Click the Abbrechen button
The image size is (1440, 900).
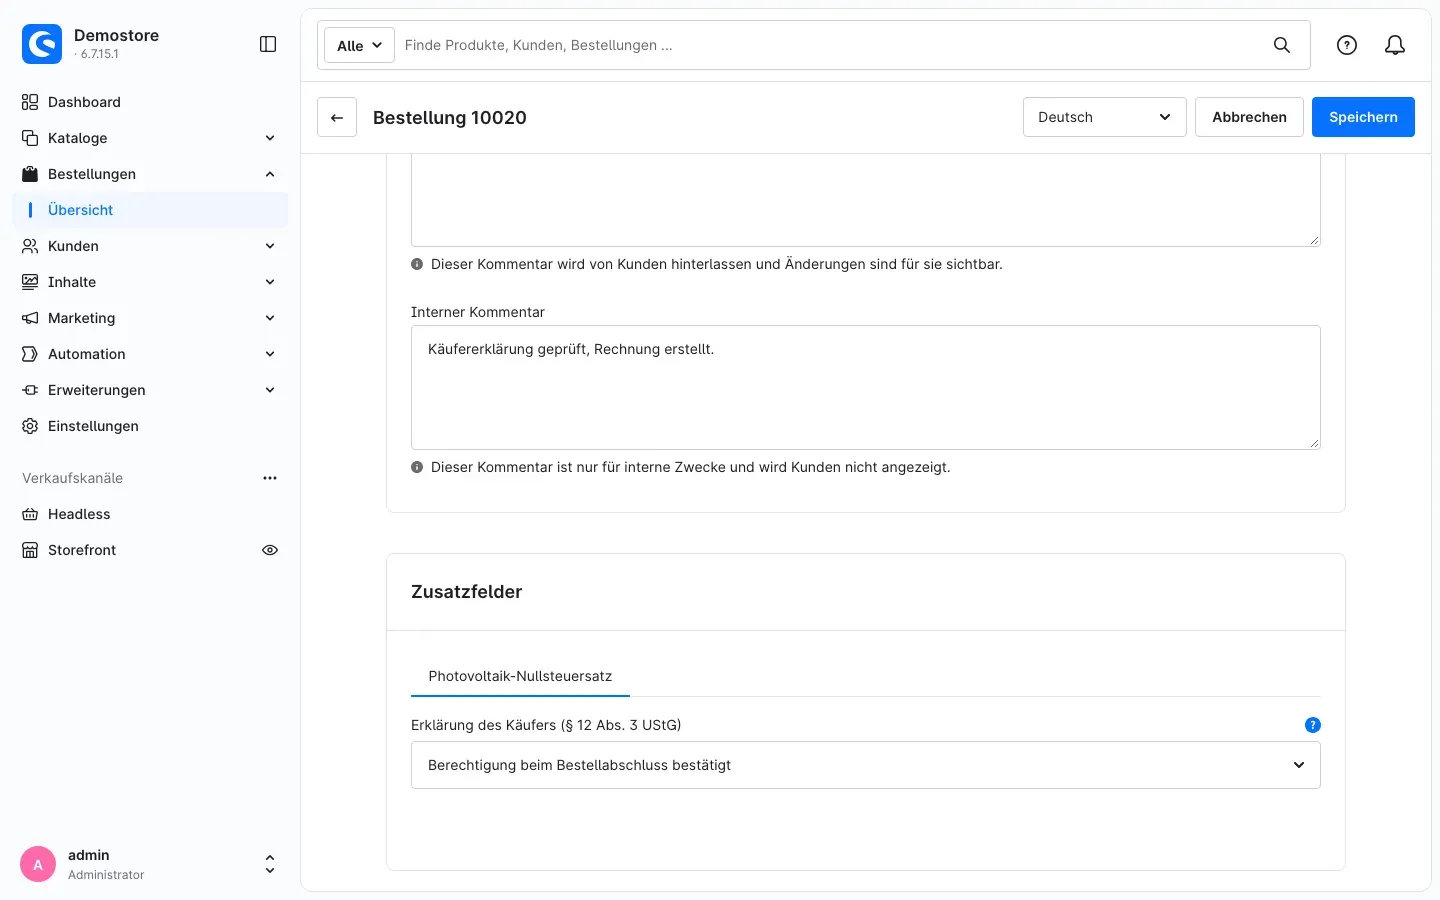click(x=1249, y=117)
